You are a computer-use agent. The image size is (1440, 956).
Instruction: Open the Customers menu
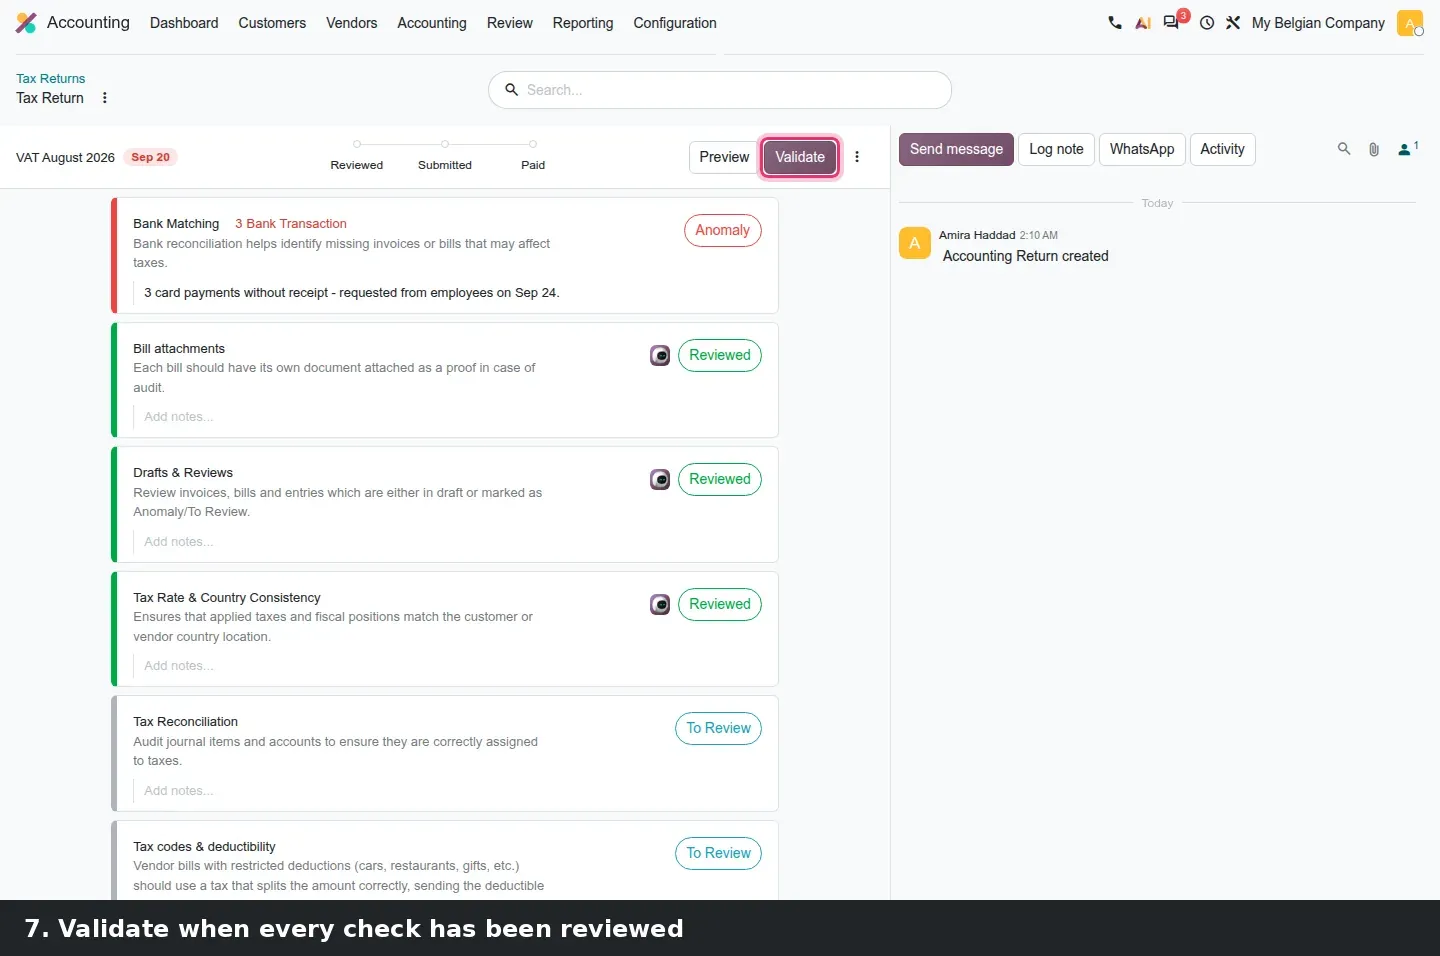coord(272,23)
